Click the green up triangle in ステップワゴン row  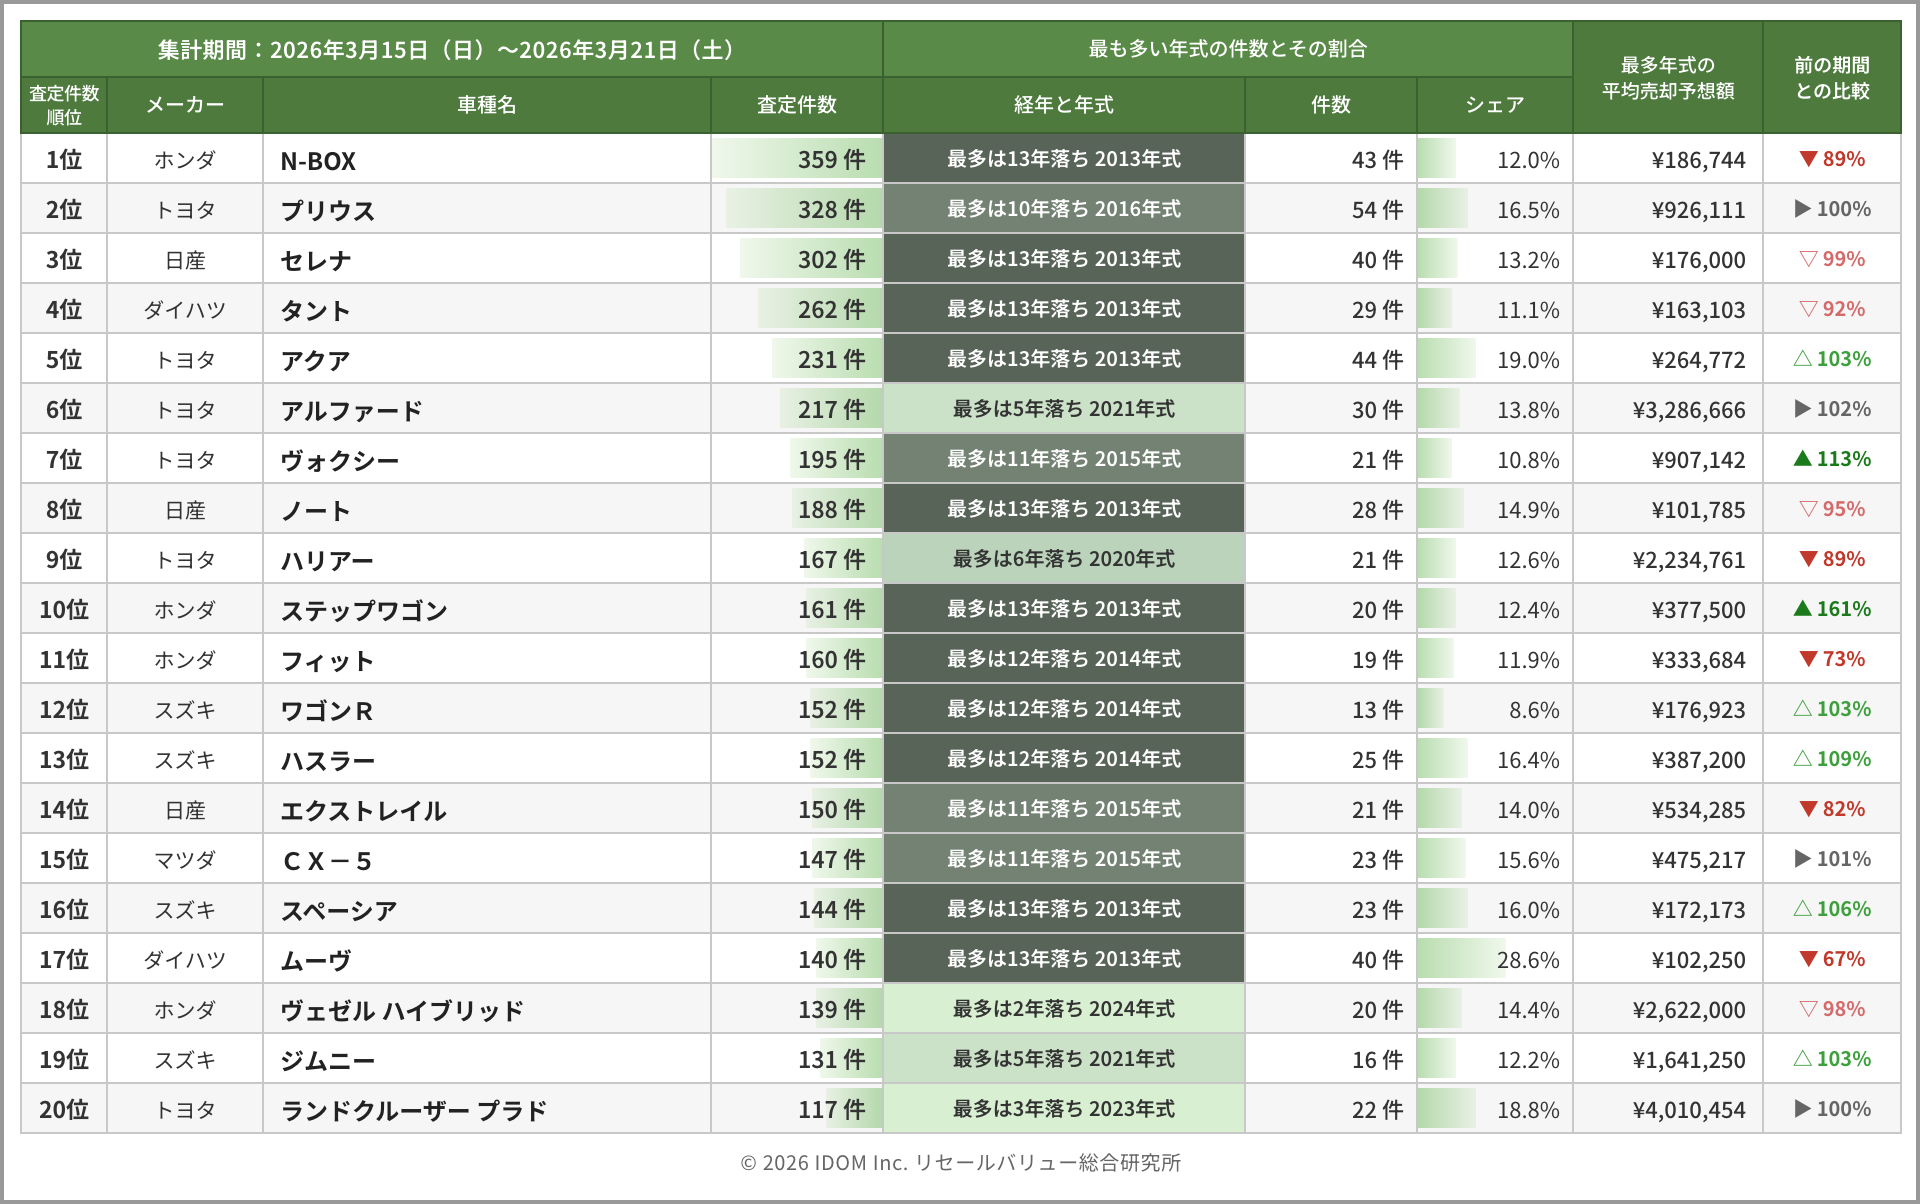[1802, 609]
